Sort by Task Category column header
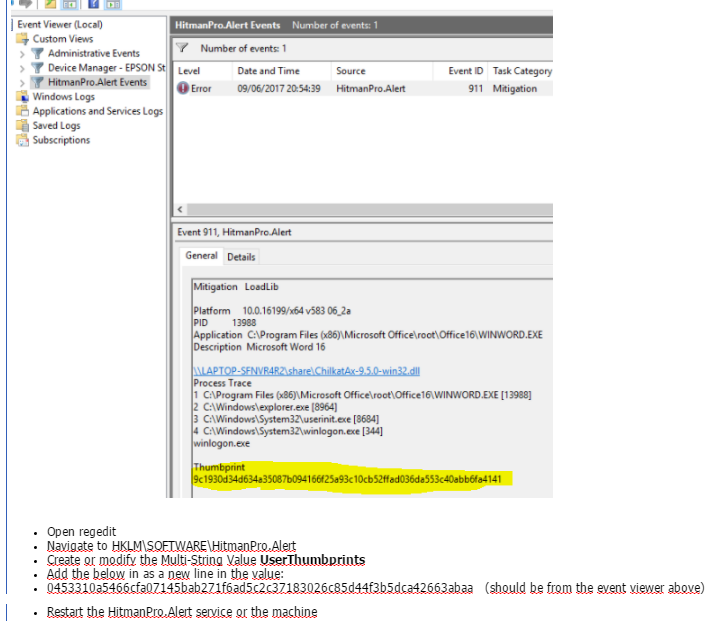This screenshot has height=621, width=720. (x=521, y=71)
